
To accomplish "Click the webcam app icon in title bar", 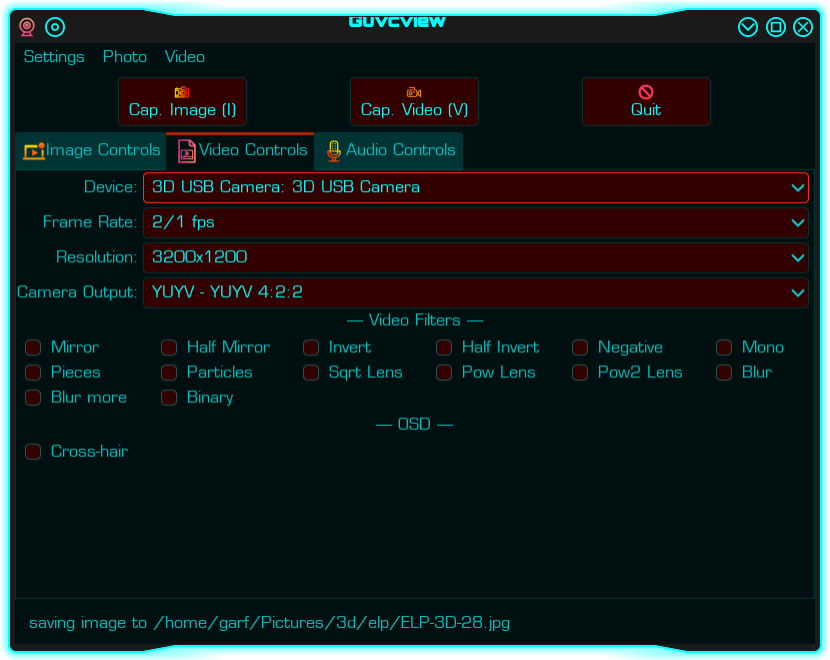I will (27, 27).
